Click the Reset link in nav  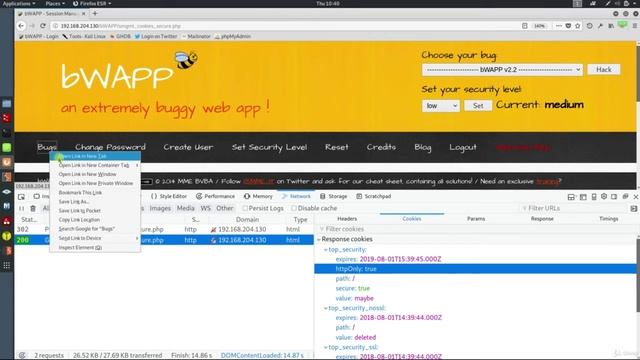(x=337, y=147)
